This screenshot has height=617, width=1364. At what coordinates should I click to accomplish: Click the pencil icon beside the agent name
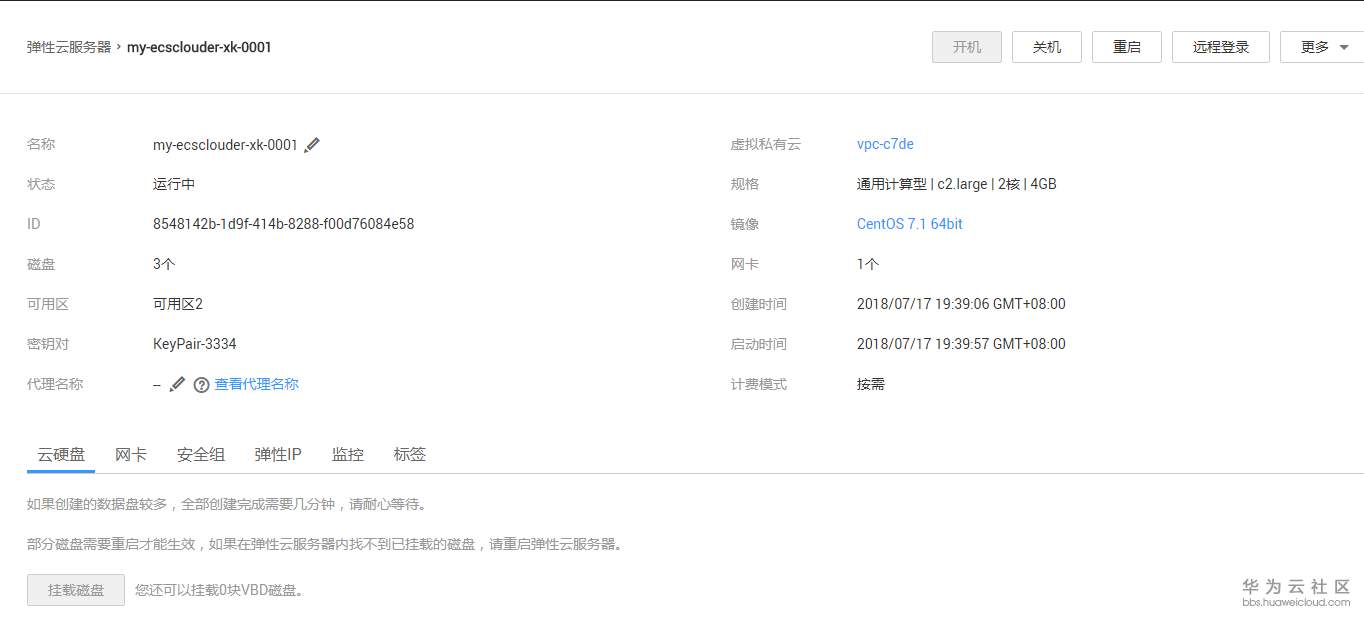[x=177, y=383]
